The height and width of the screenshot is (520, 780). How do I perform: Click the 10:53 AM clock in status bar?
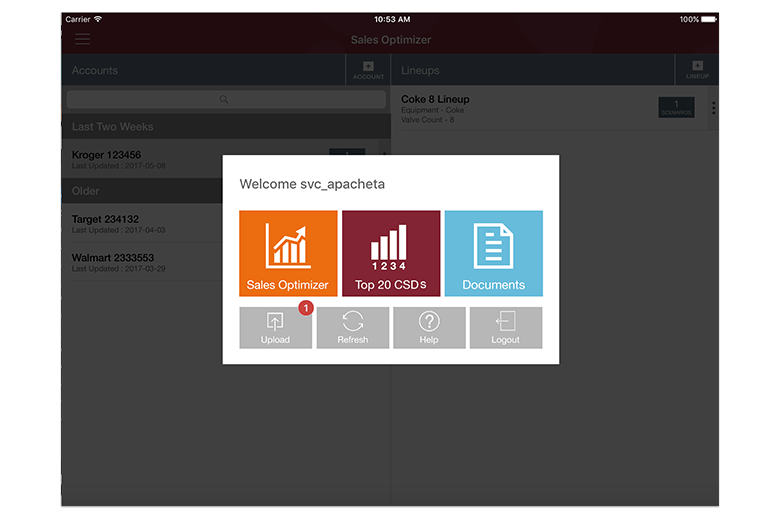tap(392, 19)
